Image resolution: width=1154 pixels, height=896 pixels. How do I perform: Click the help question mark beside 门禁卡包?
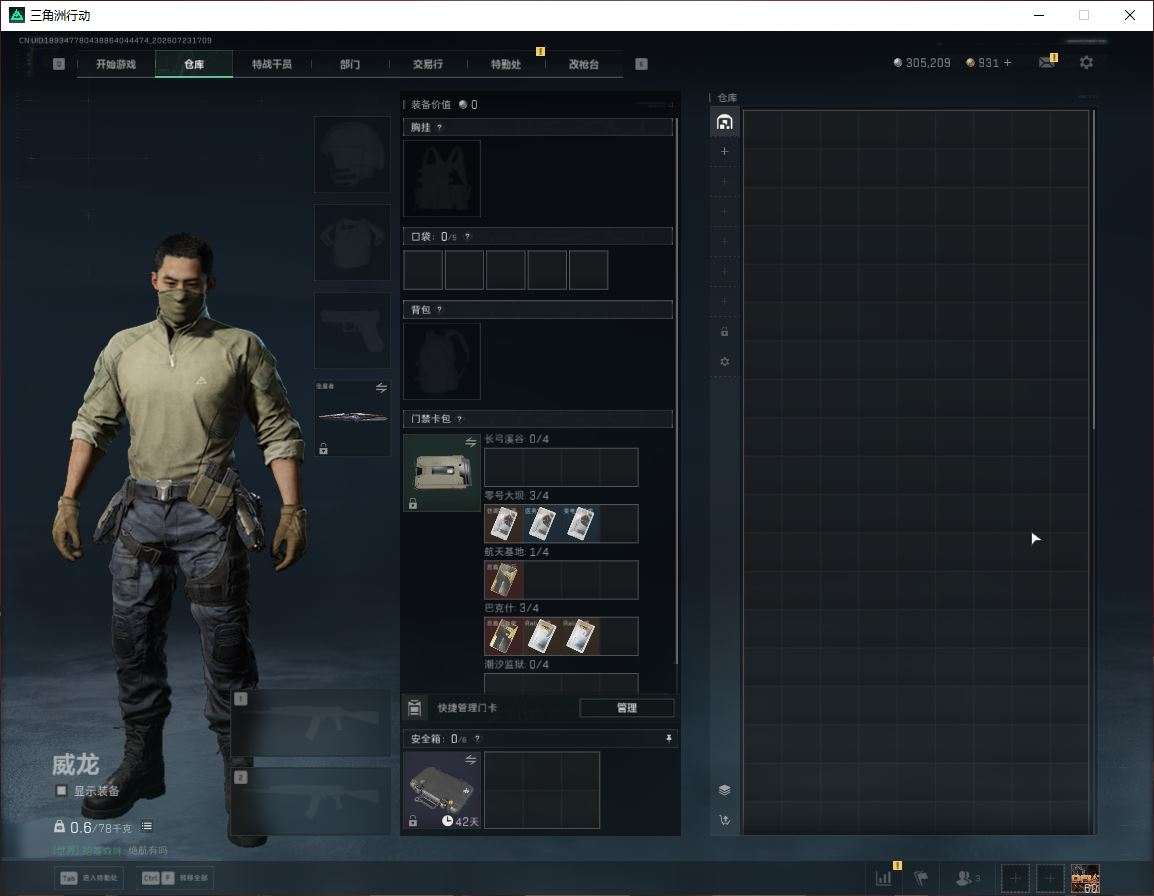coord(459,419)
